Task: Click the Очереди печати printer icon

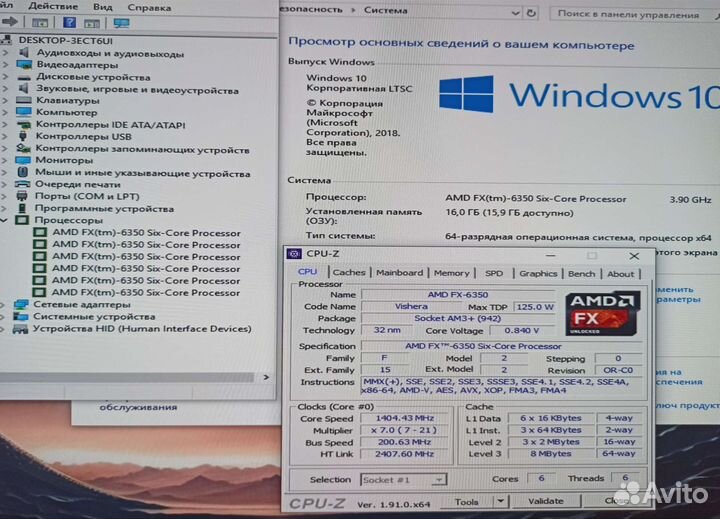Action: click(22, 184)
